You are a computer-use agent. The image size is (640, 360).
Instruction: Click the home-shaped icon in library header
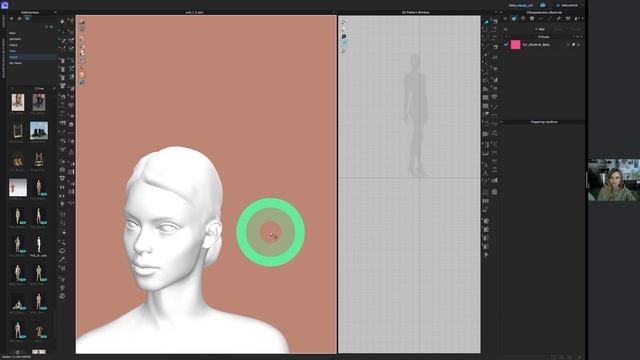(19, 18)
